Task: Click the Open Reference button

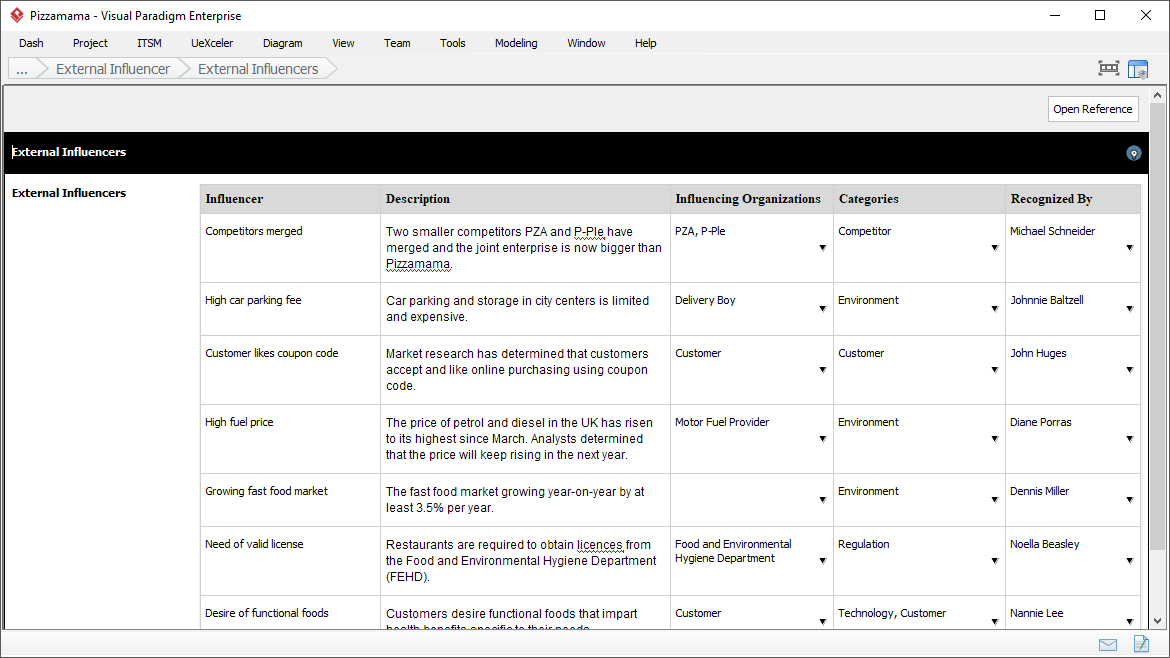Action: coord(1092,109)
